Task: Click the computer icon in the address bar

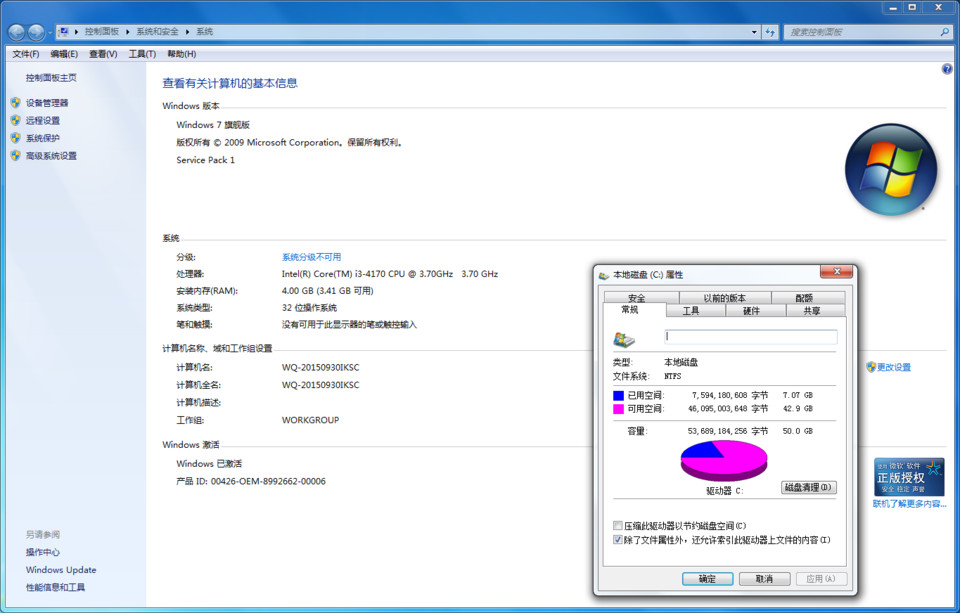Action: click(x=64, y=31)
